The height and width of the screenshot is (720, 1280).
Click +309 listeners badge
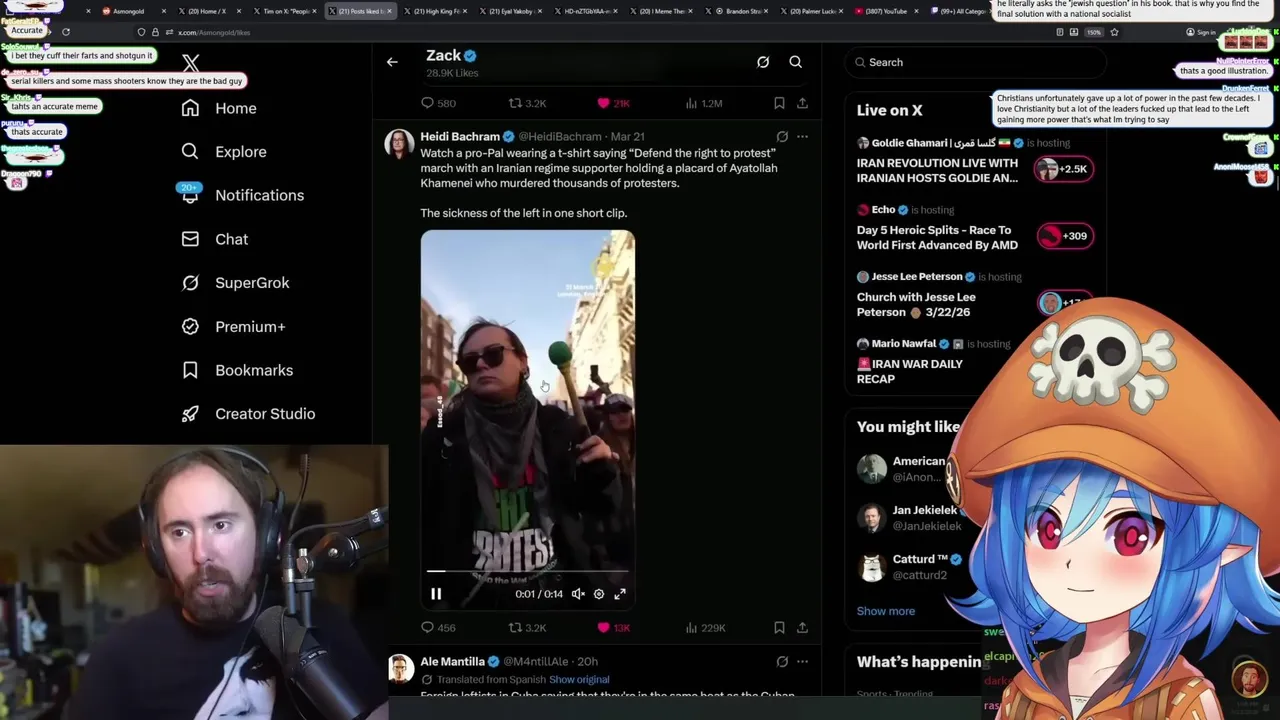(x=1064, y=236)
